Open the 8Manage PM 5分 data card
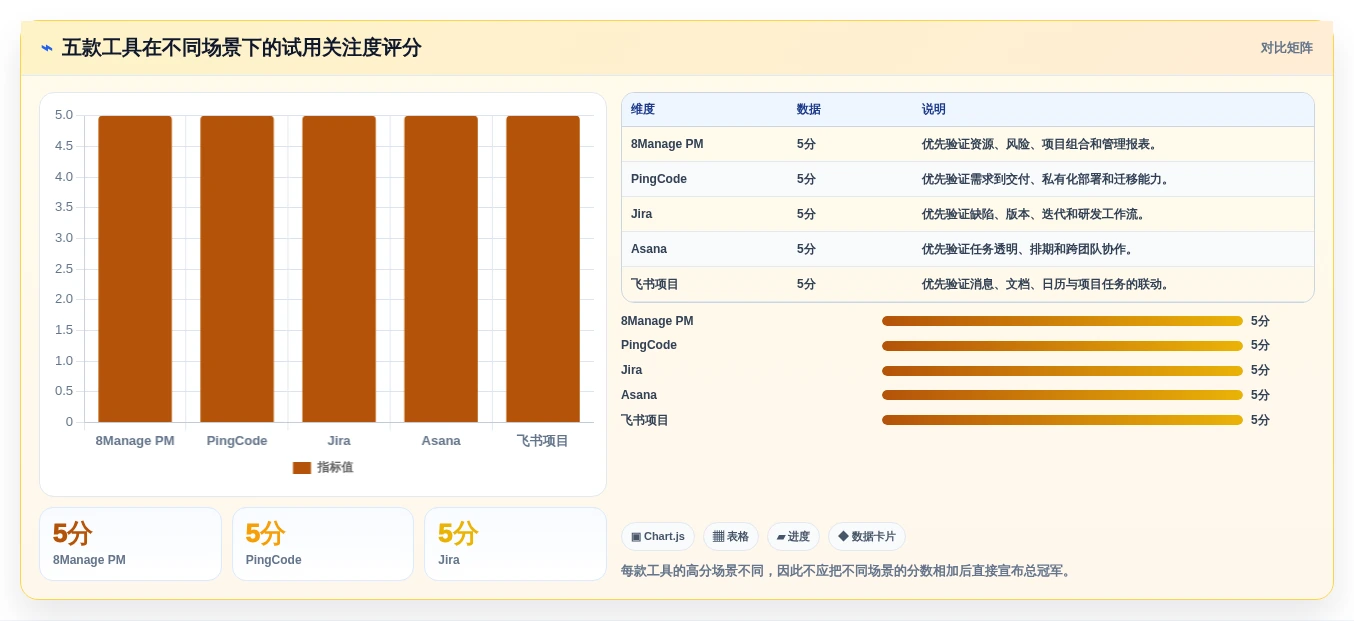Viewport: 1354px width, 621px height. 130,544
